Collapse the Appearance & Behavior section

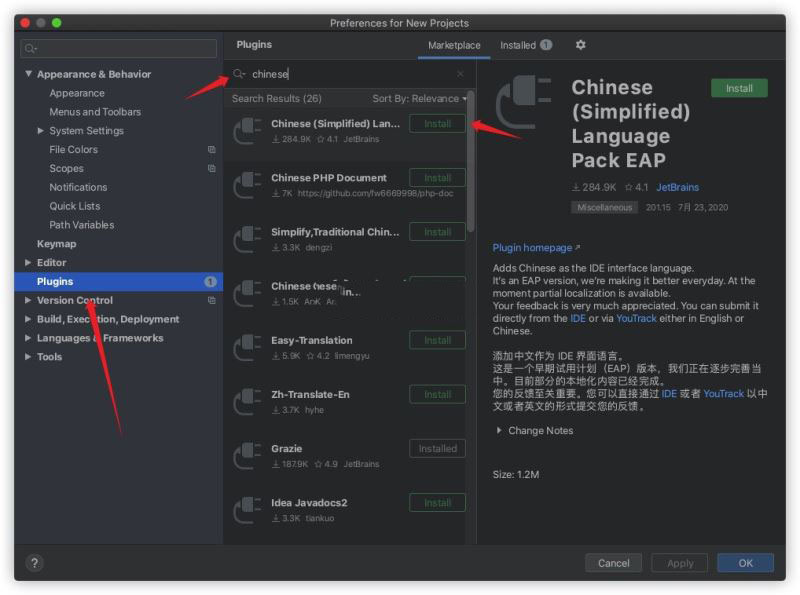pyautogui.click(x=29, y=74)
